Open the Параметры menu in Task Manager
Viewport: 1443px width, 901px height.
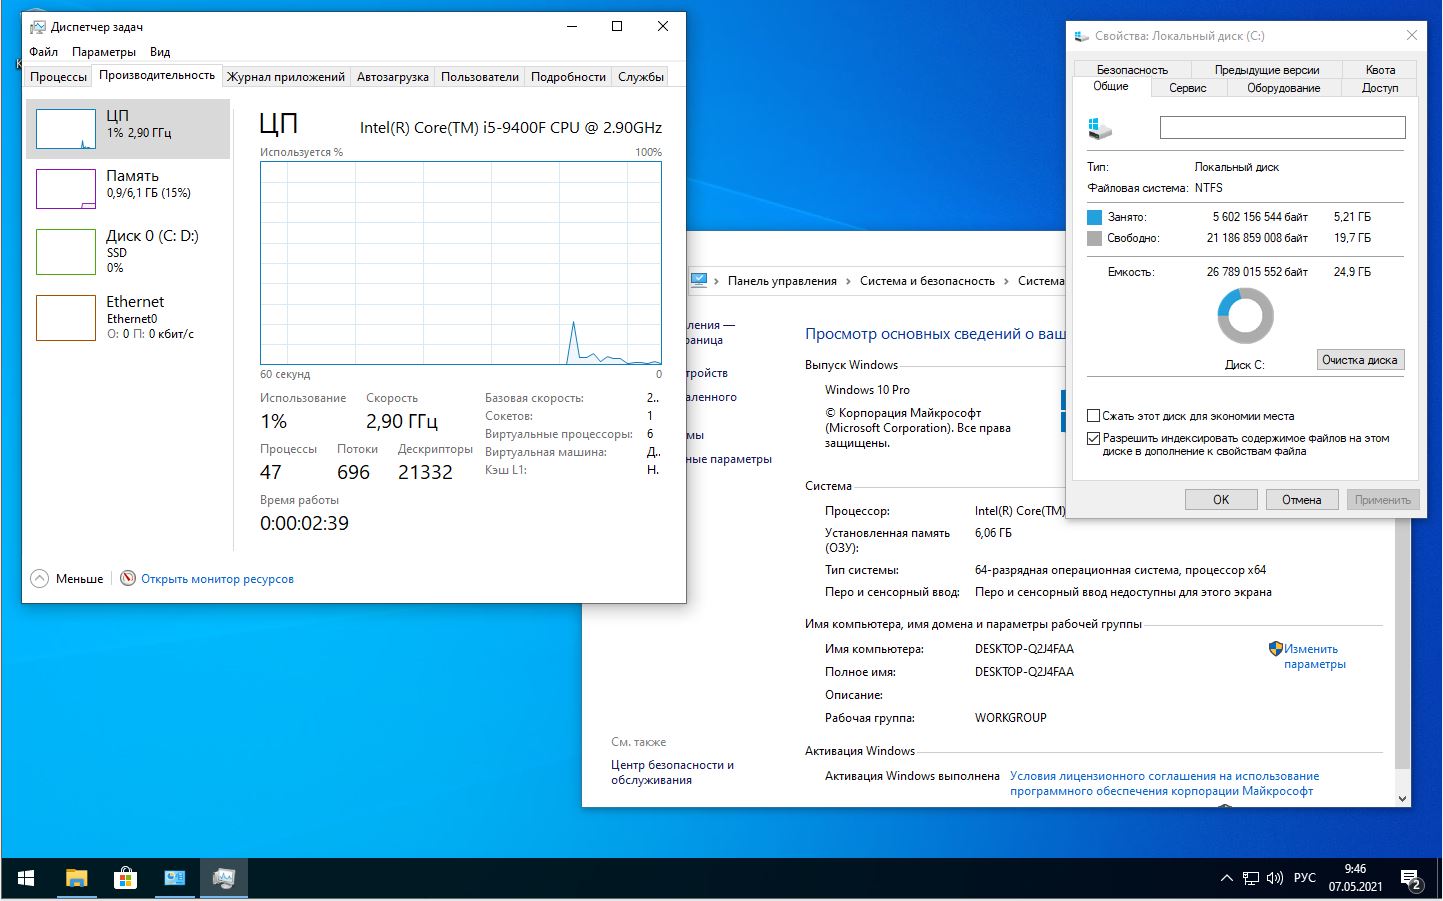point(104,52)
